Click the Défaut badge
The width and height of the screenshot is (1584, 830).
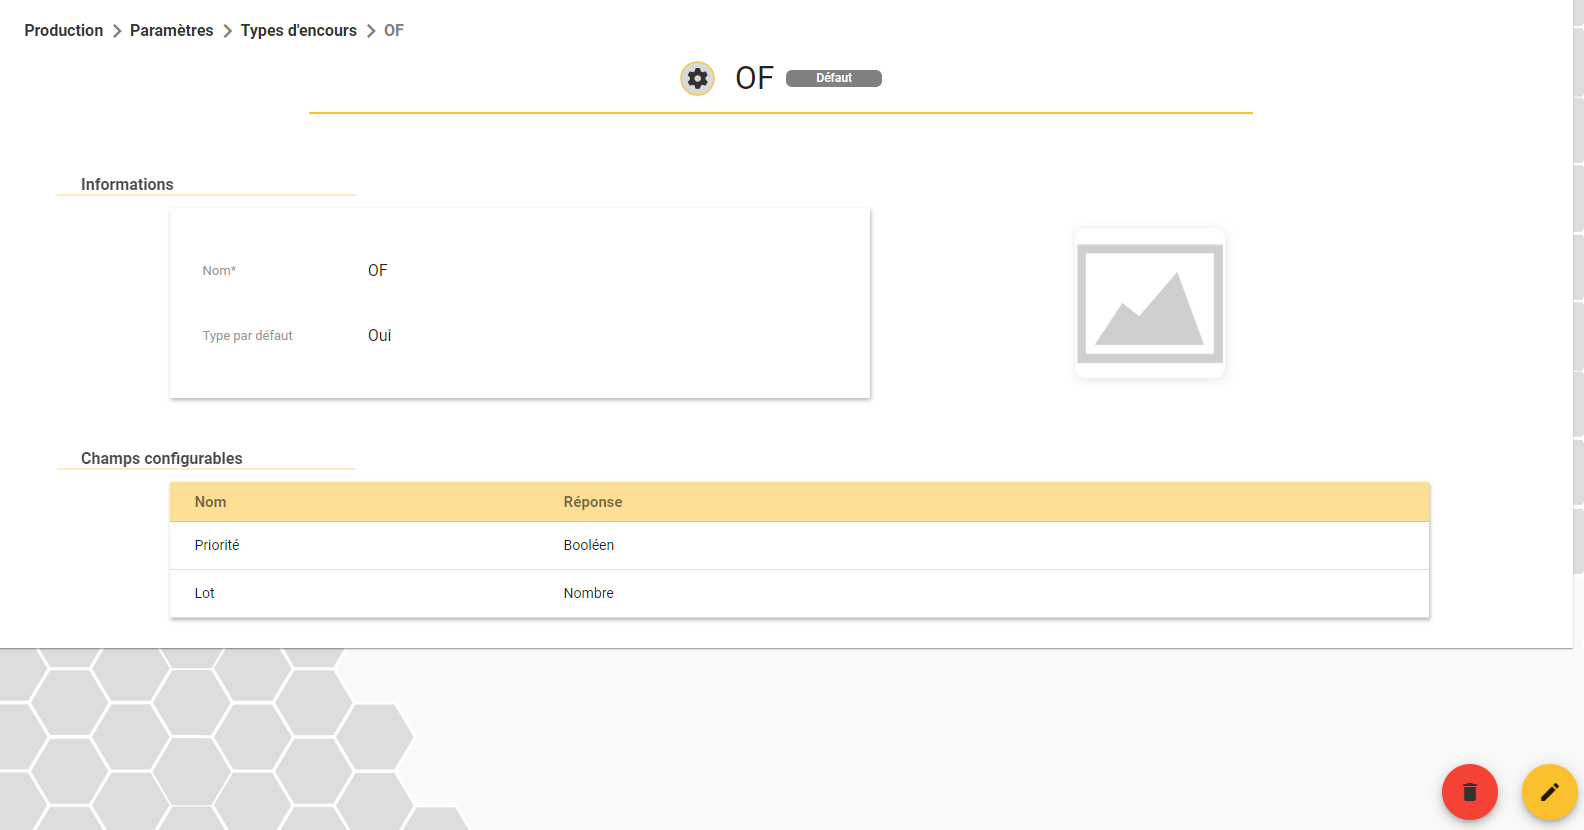click(x=834, y=78)
